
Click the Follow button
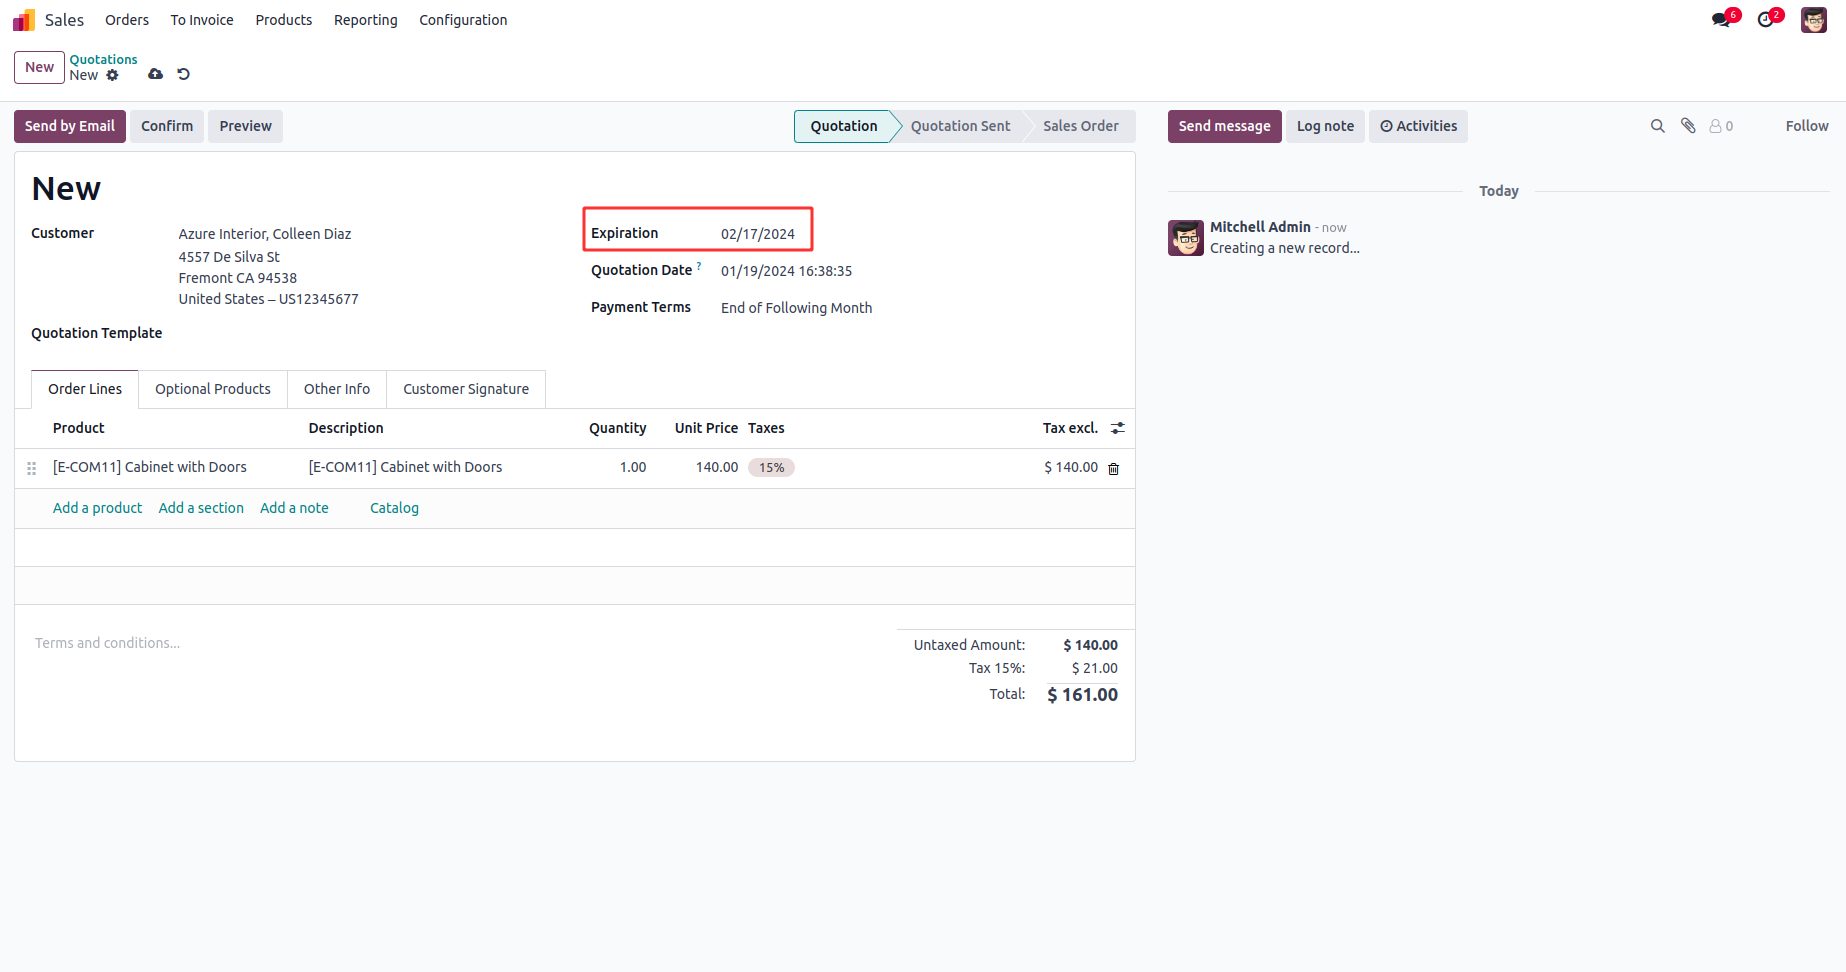pos(1806,126)
